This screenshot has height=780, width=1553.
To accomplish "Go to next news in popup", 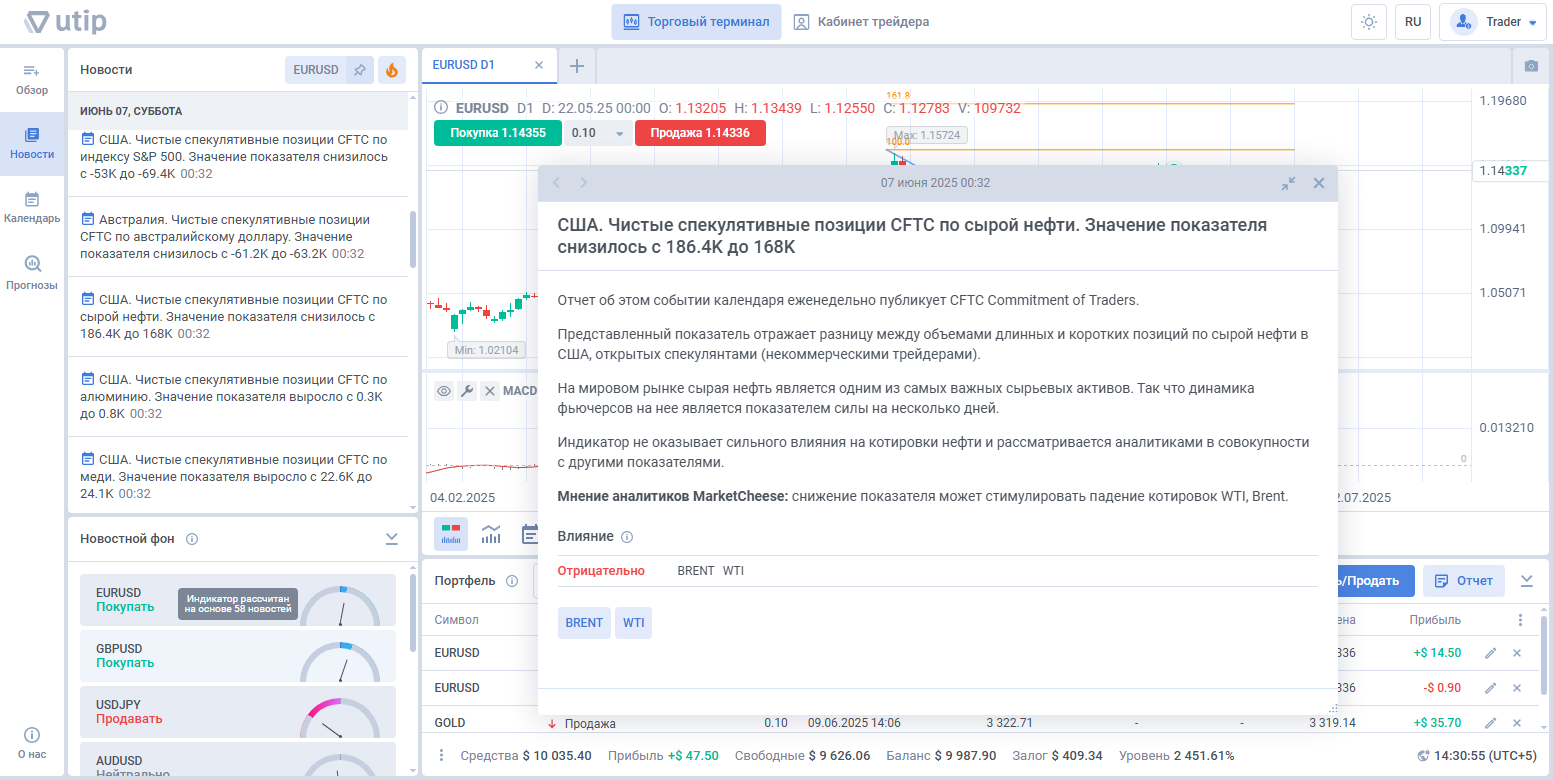I will [584, 183].
